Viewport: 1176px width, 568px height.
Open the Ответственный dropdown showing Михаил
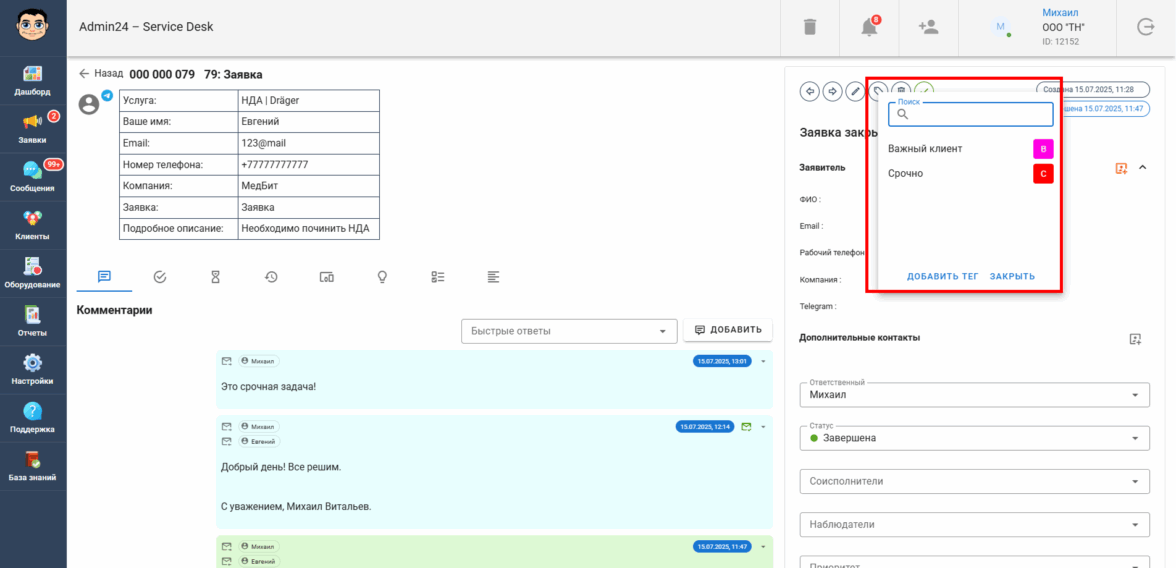pos(975,395)
